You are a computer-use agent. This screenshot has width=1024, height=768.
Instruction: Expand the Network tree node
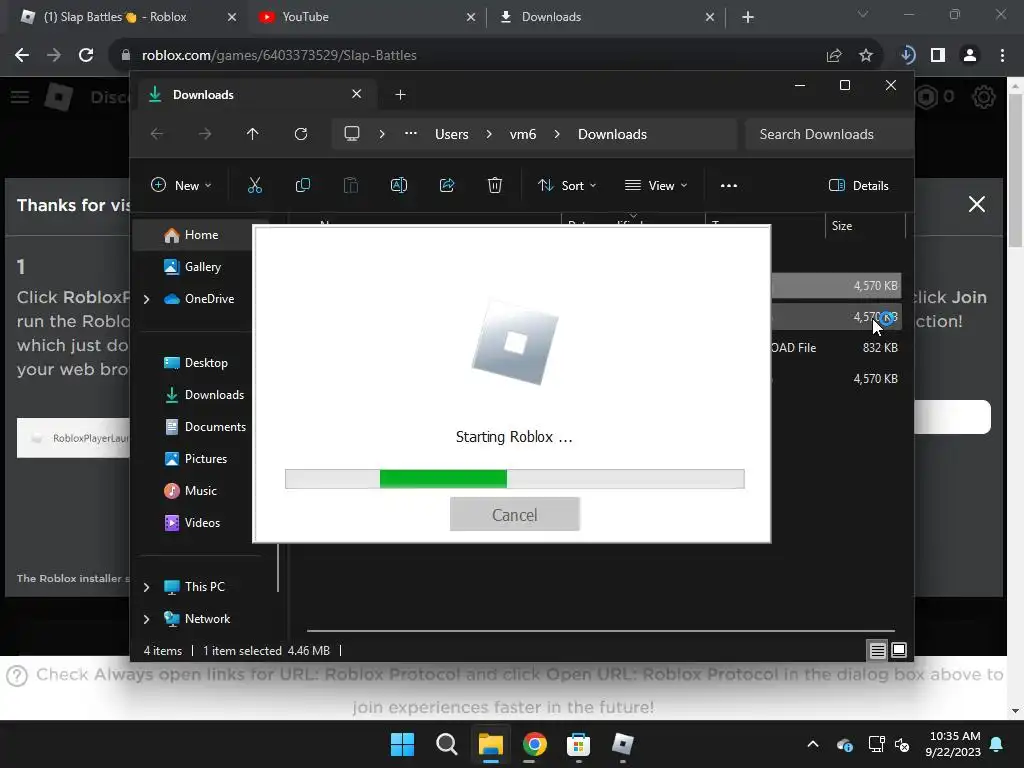pos(146,619)
